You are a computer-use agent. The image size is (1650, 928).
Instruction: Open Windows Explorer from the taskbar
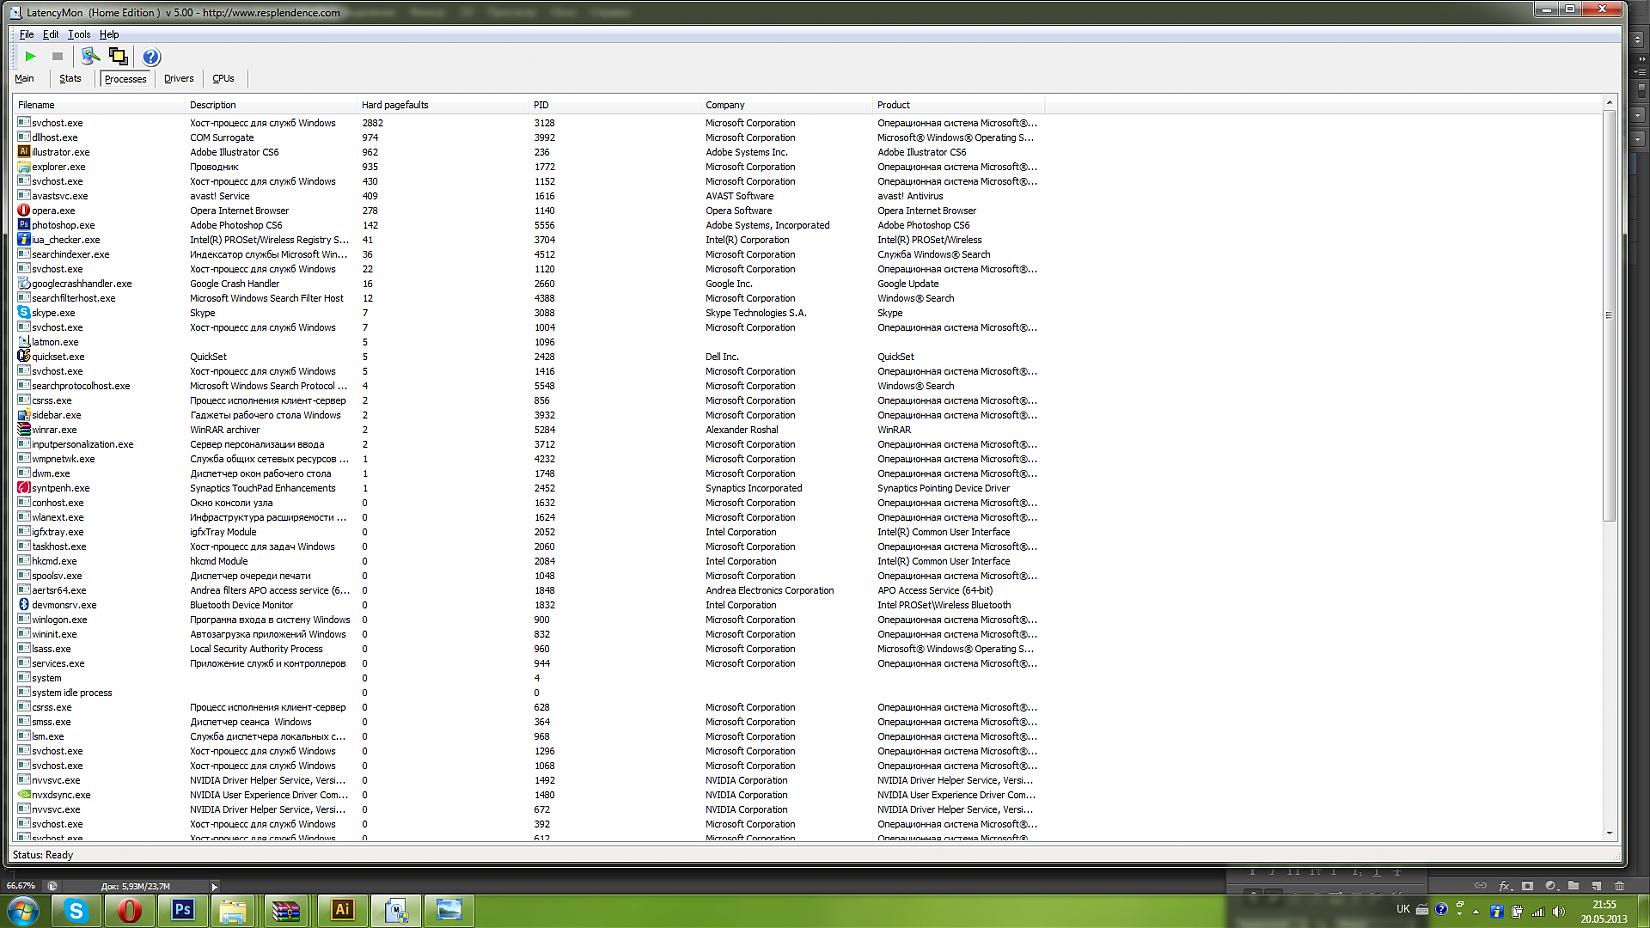point(234,910)
